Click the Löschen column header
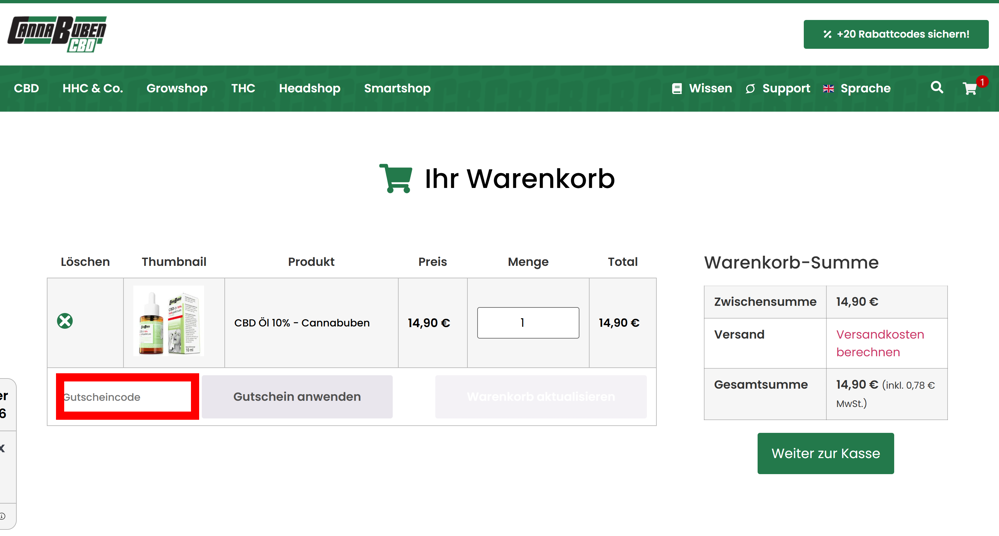999x536 pixels. click(x=85, y=261)
